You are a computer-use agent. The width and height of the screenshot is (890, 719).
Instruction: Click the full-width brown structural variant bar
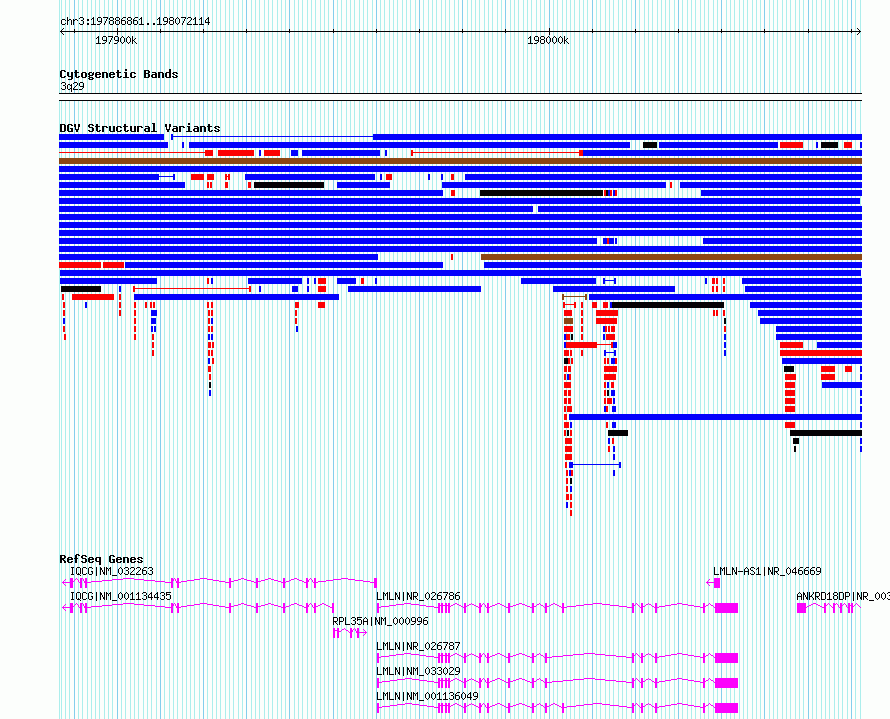[460, 161]
